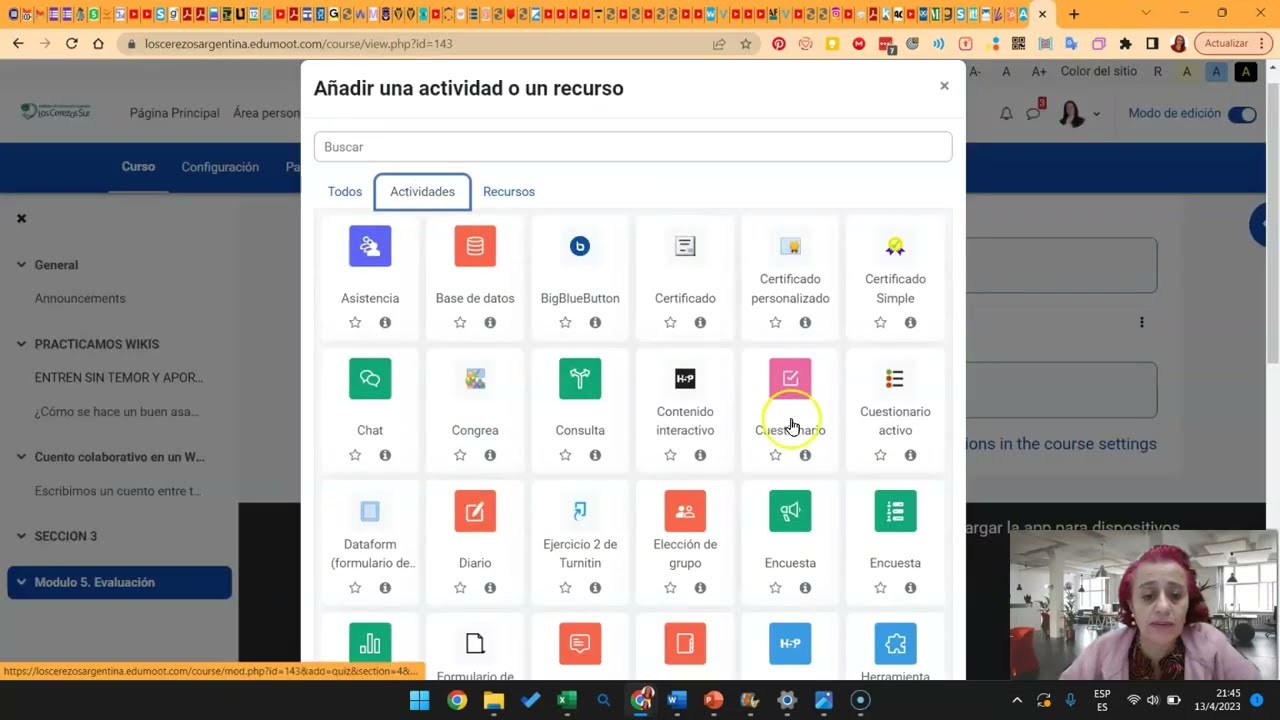1280x720 pixels.
Task: Launch Excel from the taskbar
Action: point(567,700)
